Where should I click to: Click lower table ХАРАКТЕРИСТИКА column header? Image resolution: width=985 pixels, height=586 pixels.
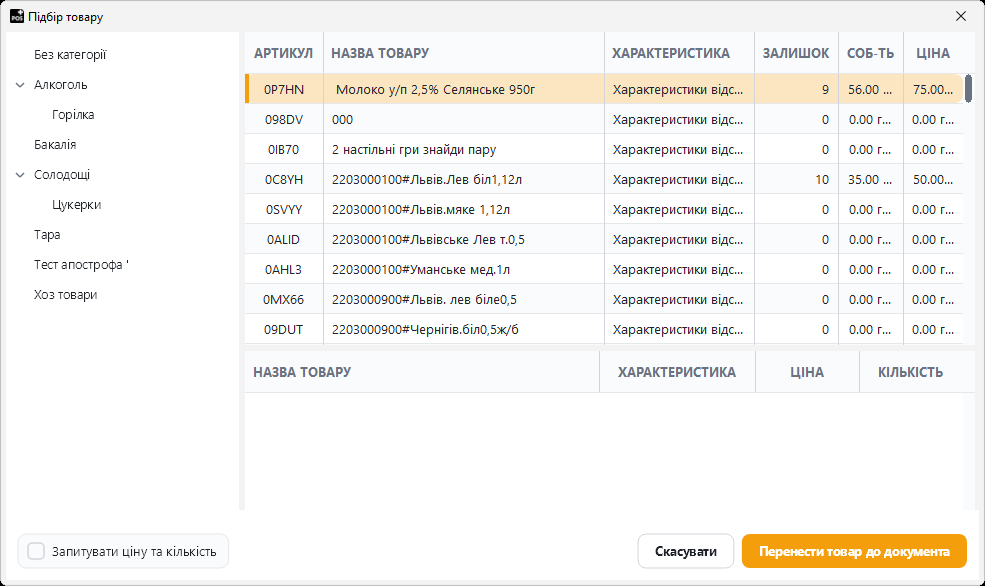[x=677, y=372]
